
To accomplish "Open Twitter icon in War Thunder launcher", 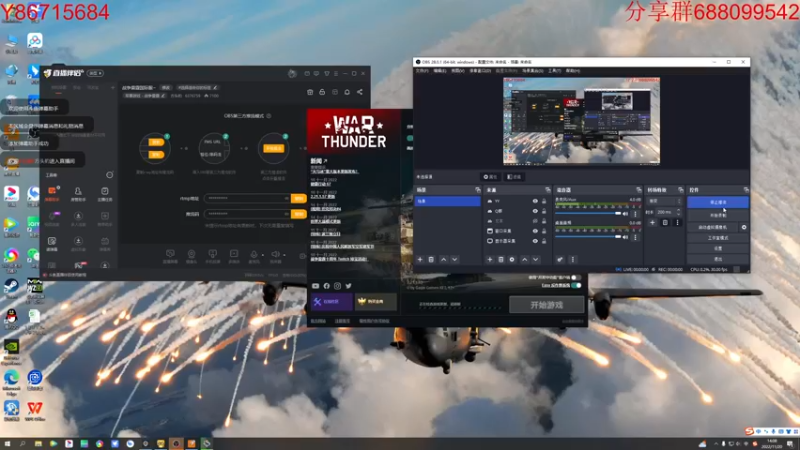I will [x=348, y=286].
